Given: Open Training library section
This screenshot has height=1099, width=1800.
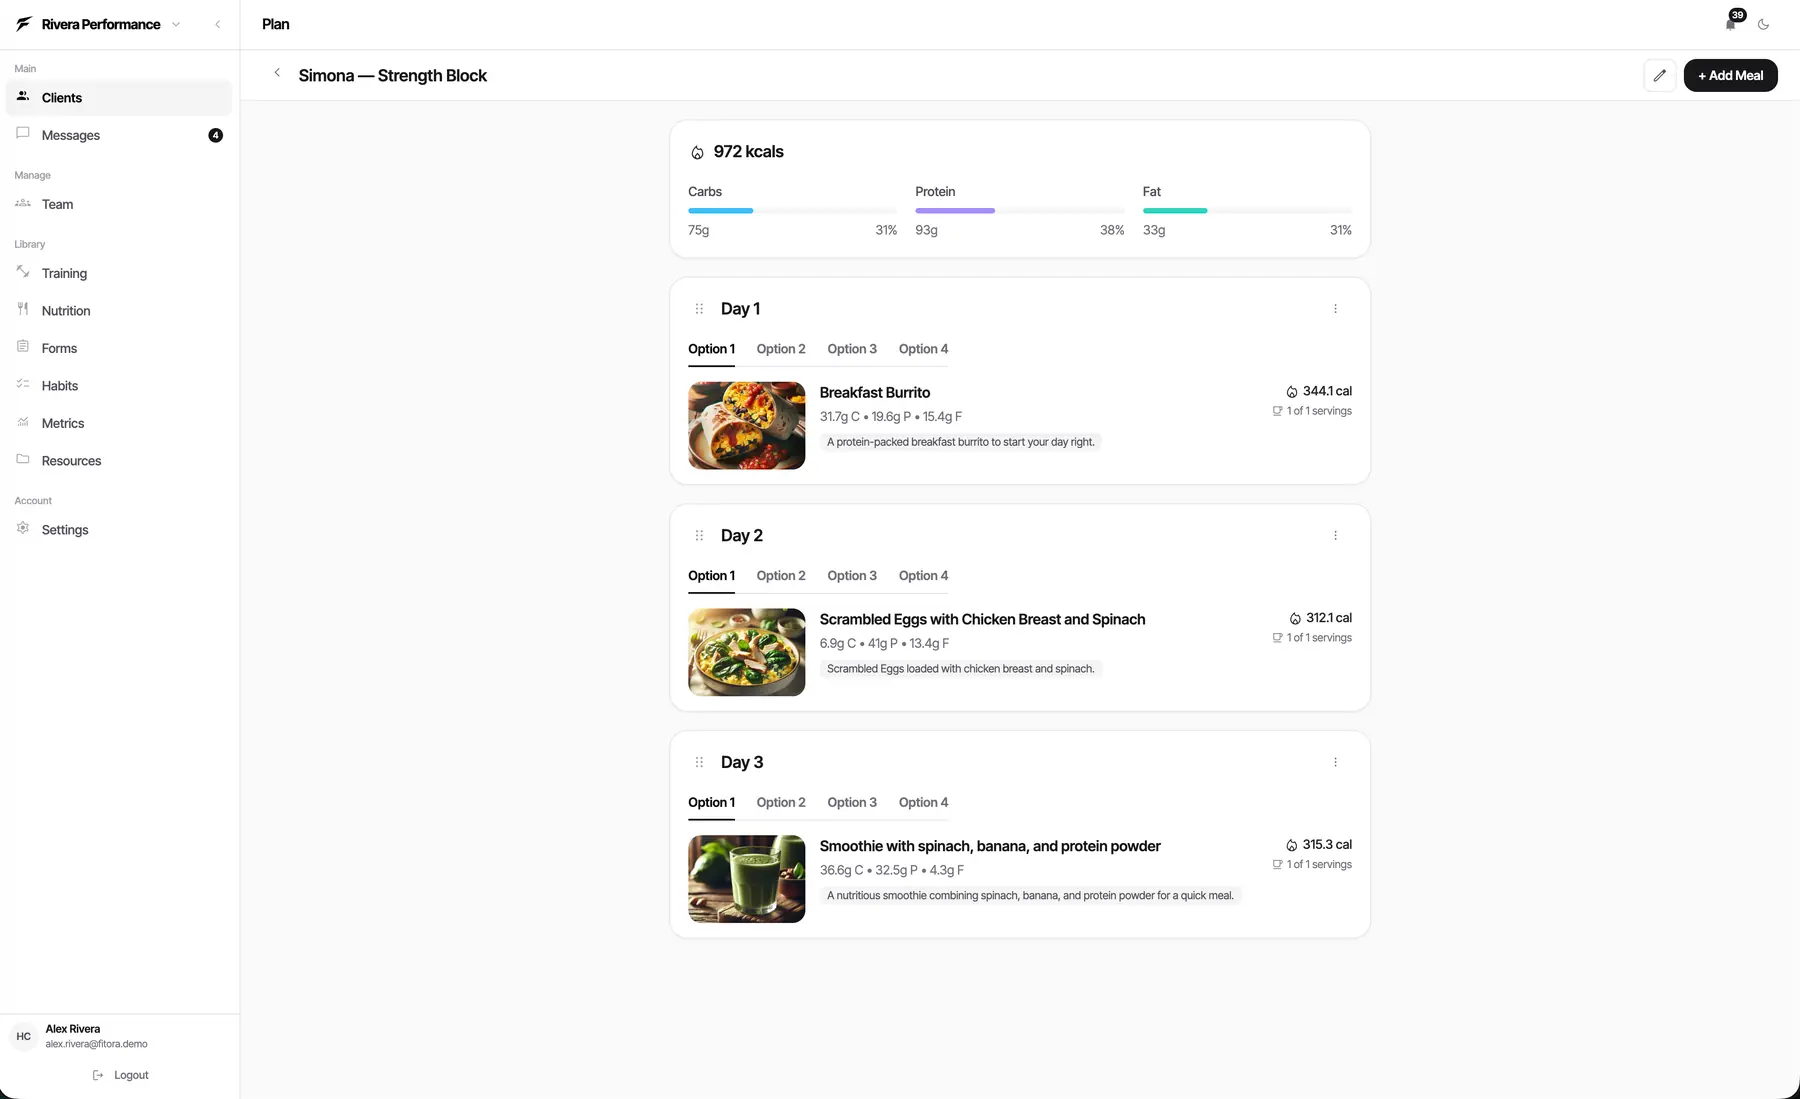Looking at the screenshot, I should pos(119,273).
